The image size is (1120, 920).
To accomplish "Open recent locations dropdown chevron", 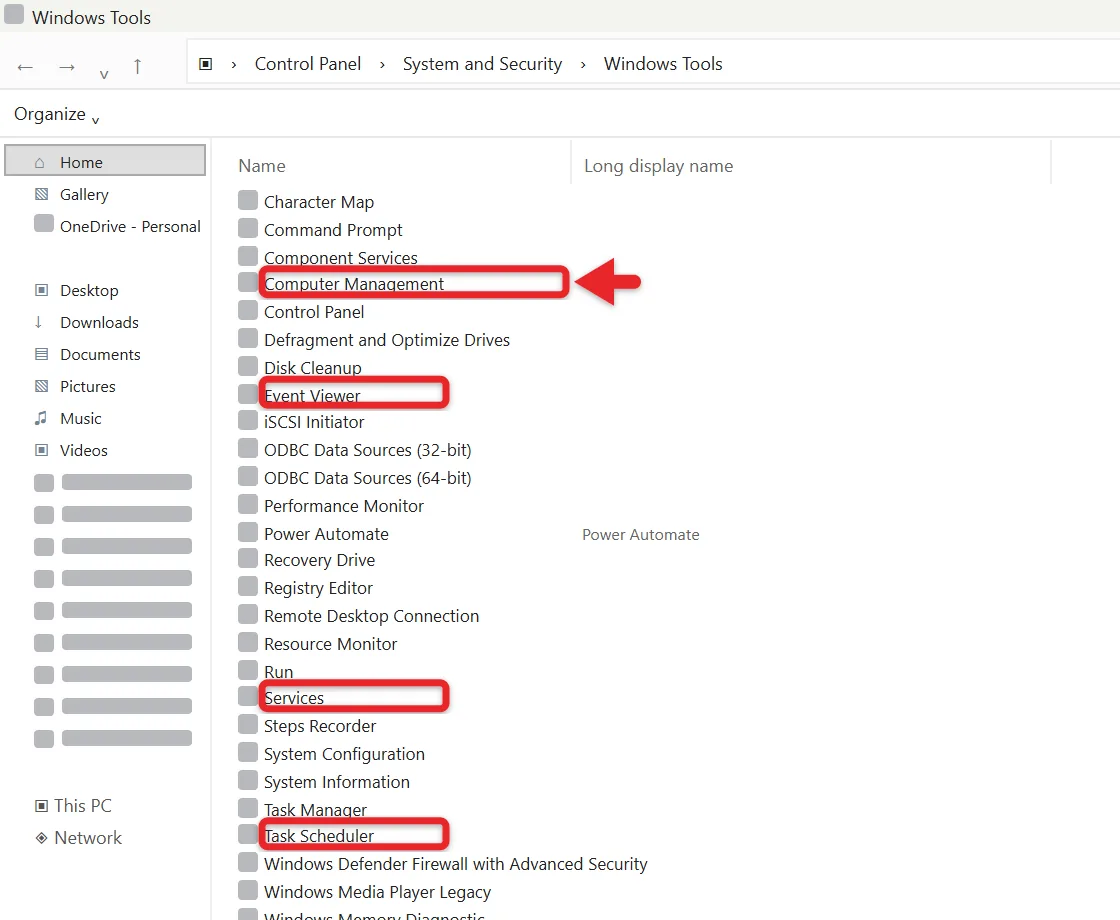I will point(104,74).
